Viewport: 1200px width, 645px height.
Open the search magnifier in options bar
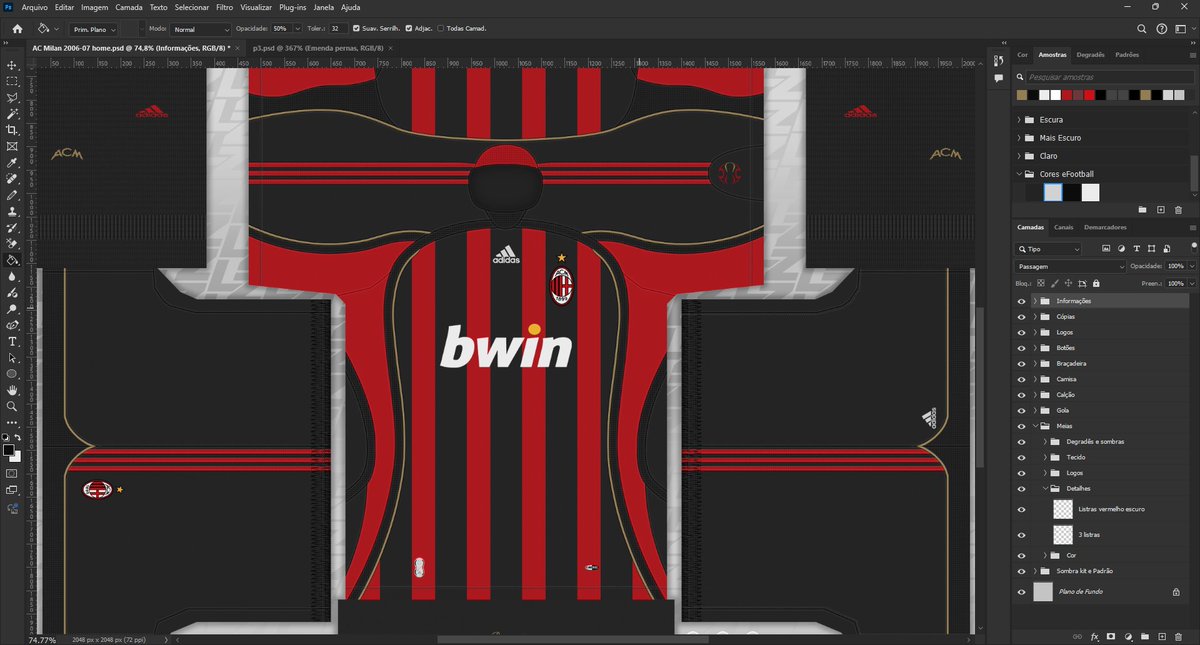pyautogui.click(x=1143, y=29)
